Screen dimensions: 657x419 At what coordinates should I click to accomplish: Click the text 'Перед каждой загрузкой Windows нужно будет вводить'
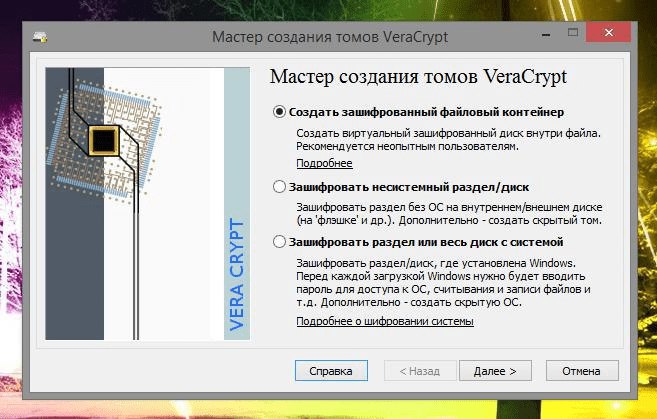(x=440, y=276)
